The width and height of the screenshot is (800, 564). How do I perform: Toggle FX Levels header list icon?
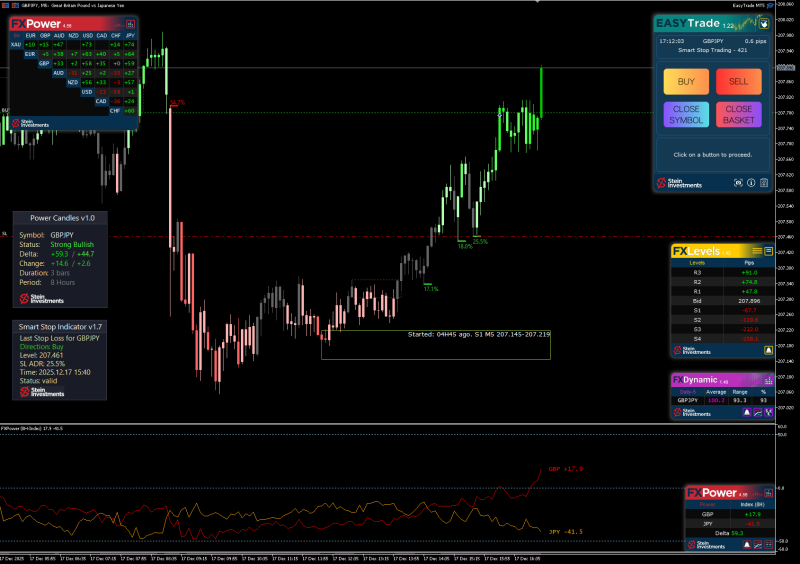768,251
